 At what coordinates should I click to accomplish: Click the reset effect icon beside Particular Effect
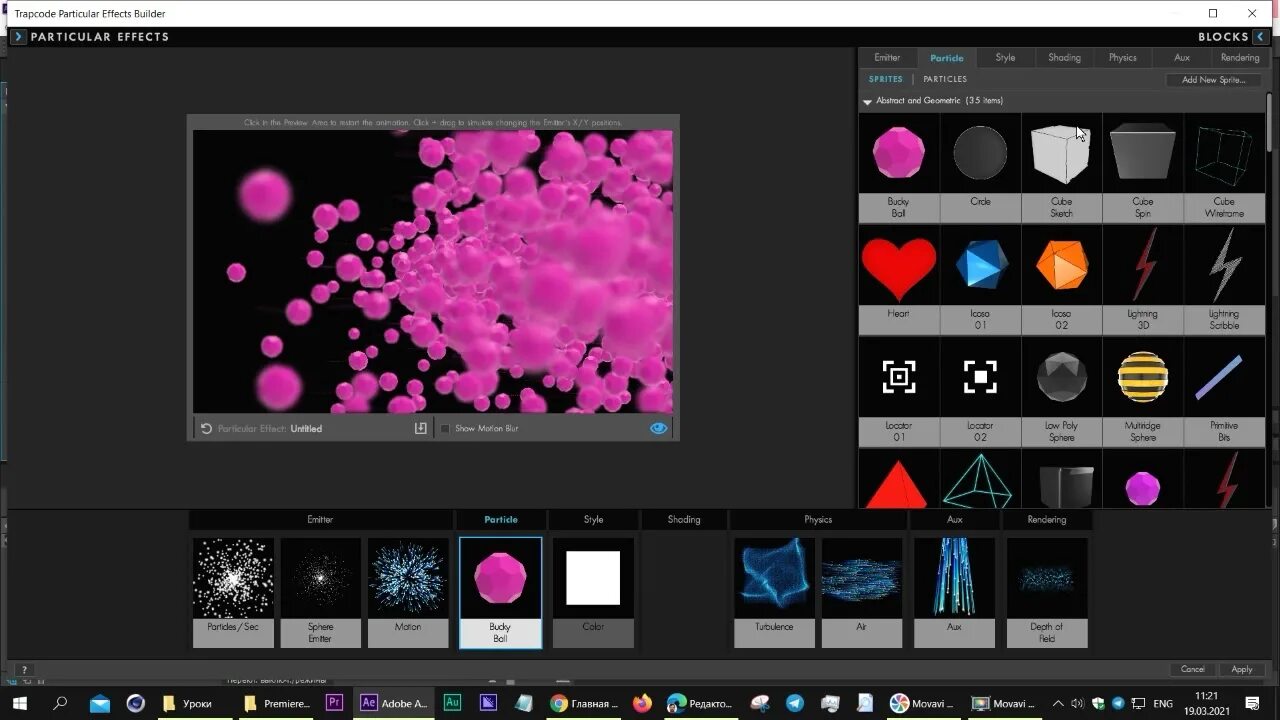206,428
